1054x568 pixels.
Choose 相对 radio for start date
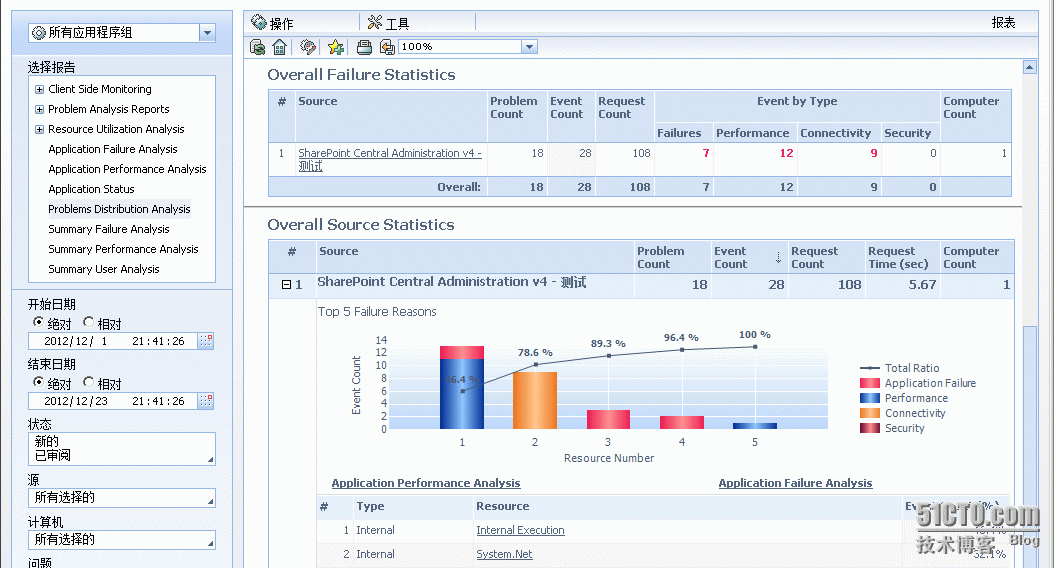pyautogui.click(x=88, y=322)
